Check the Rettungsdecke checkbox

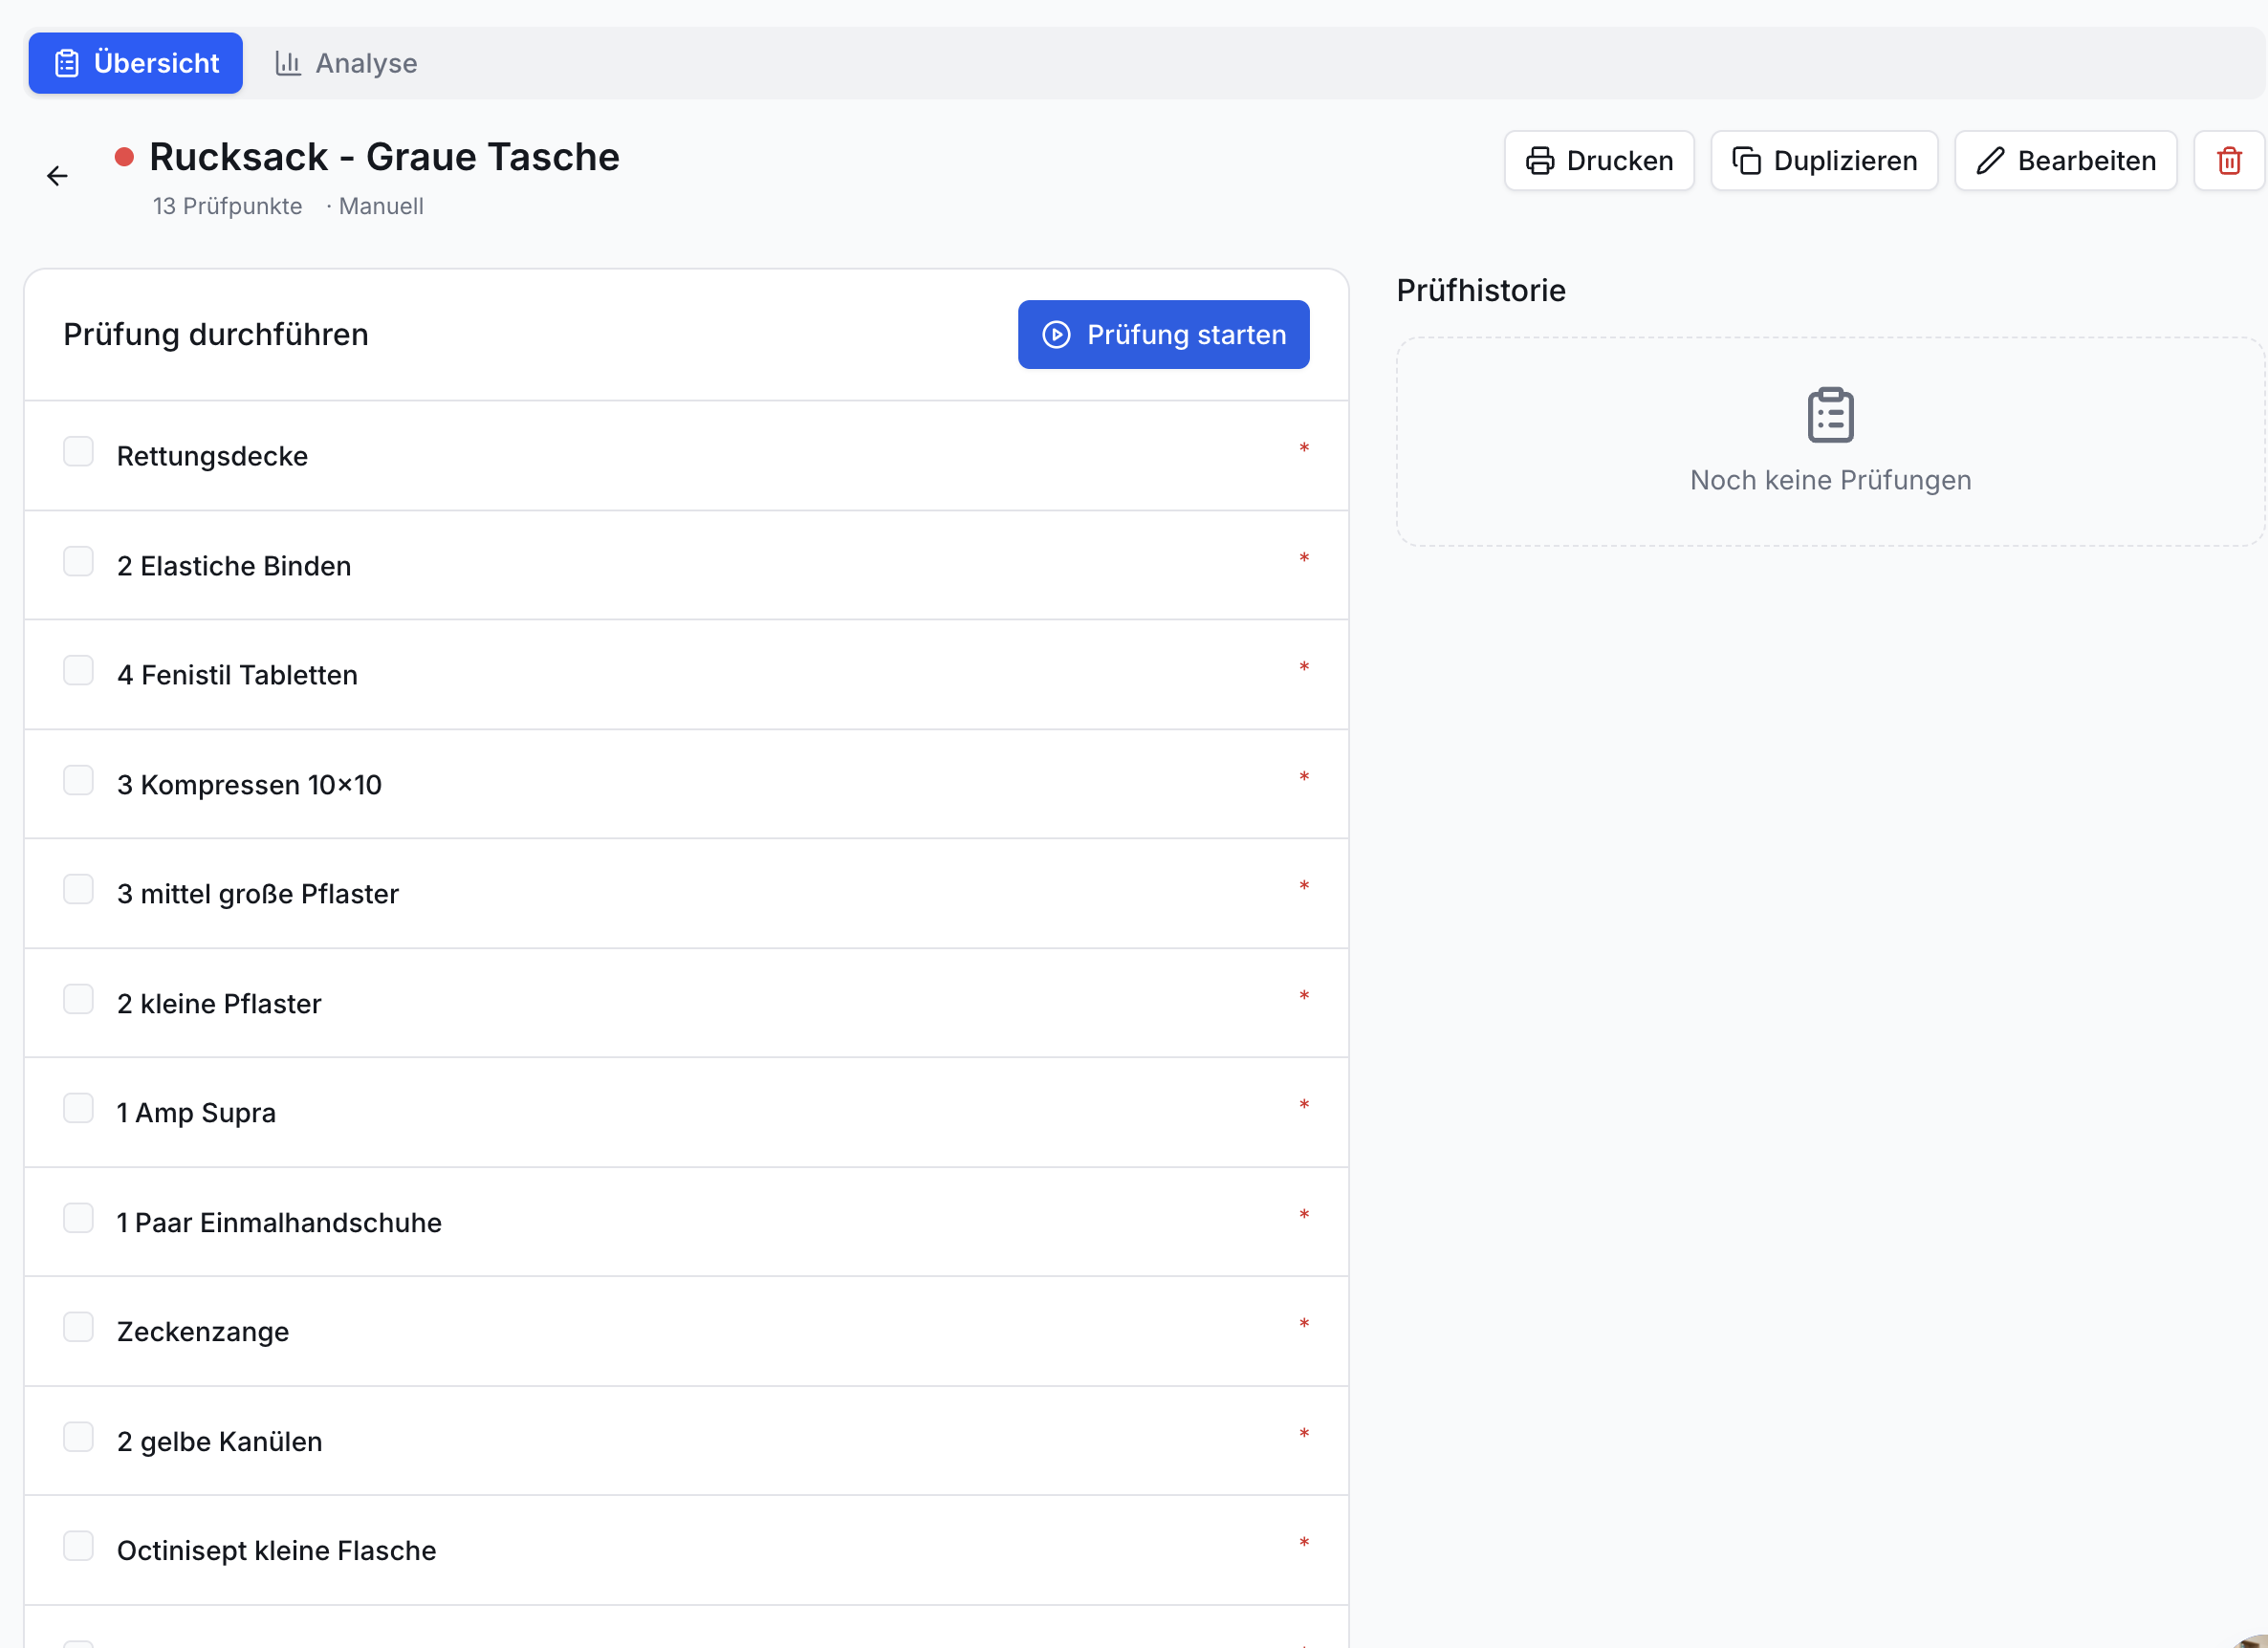[78, 452]
